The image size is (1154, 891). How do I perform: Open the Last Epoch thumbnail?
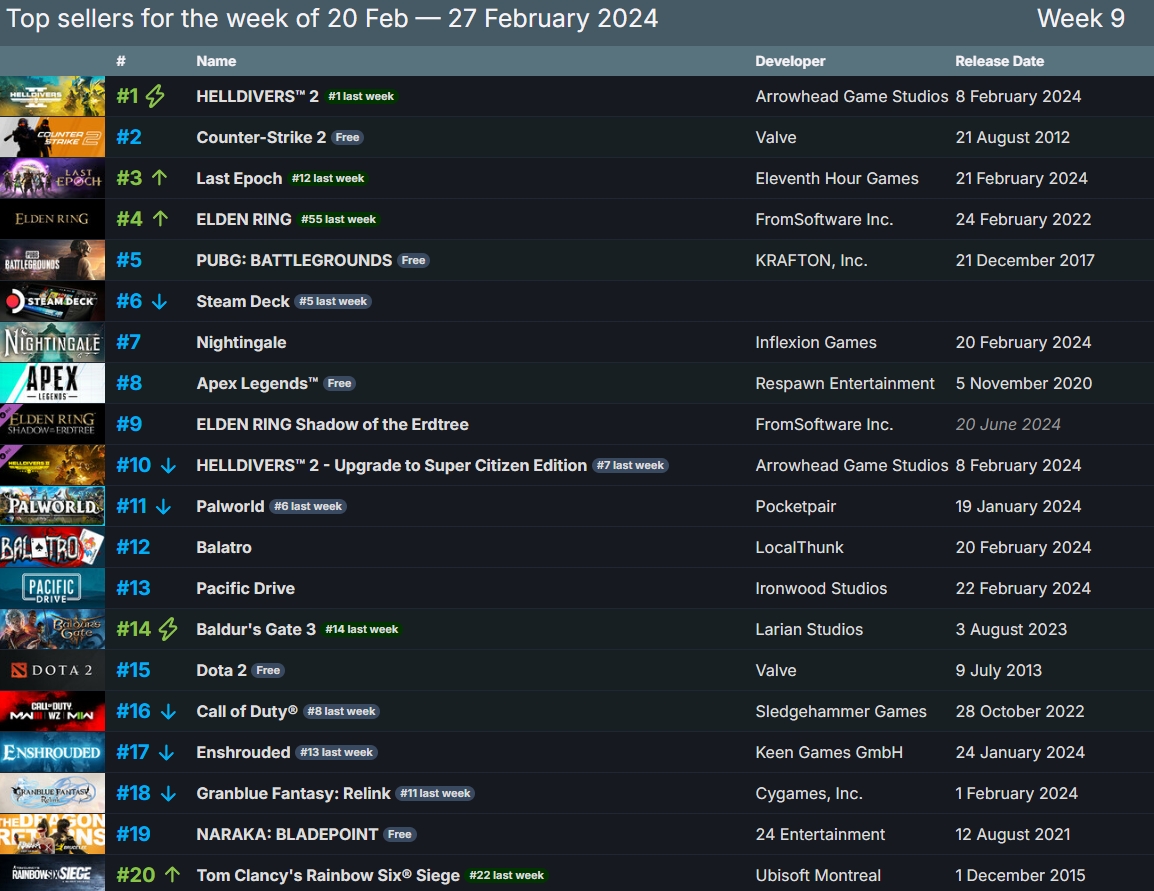click(x=52, y=178)
